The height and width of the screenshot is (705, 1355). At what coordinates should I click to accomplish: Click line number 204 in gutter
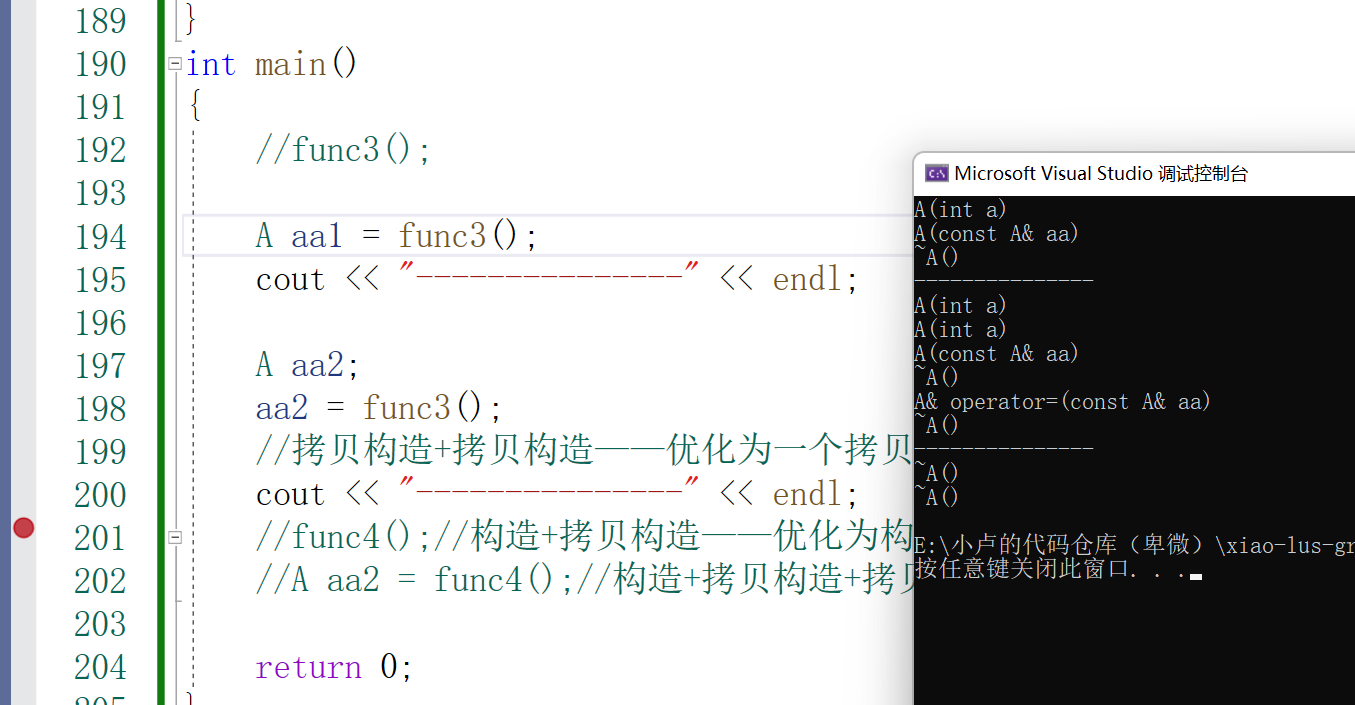[101, 667]
